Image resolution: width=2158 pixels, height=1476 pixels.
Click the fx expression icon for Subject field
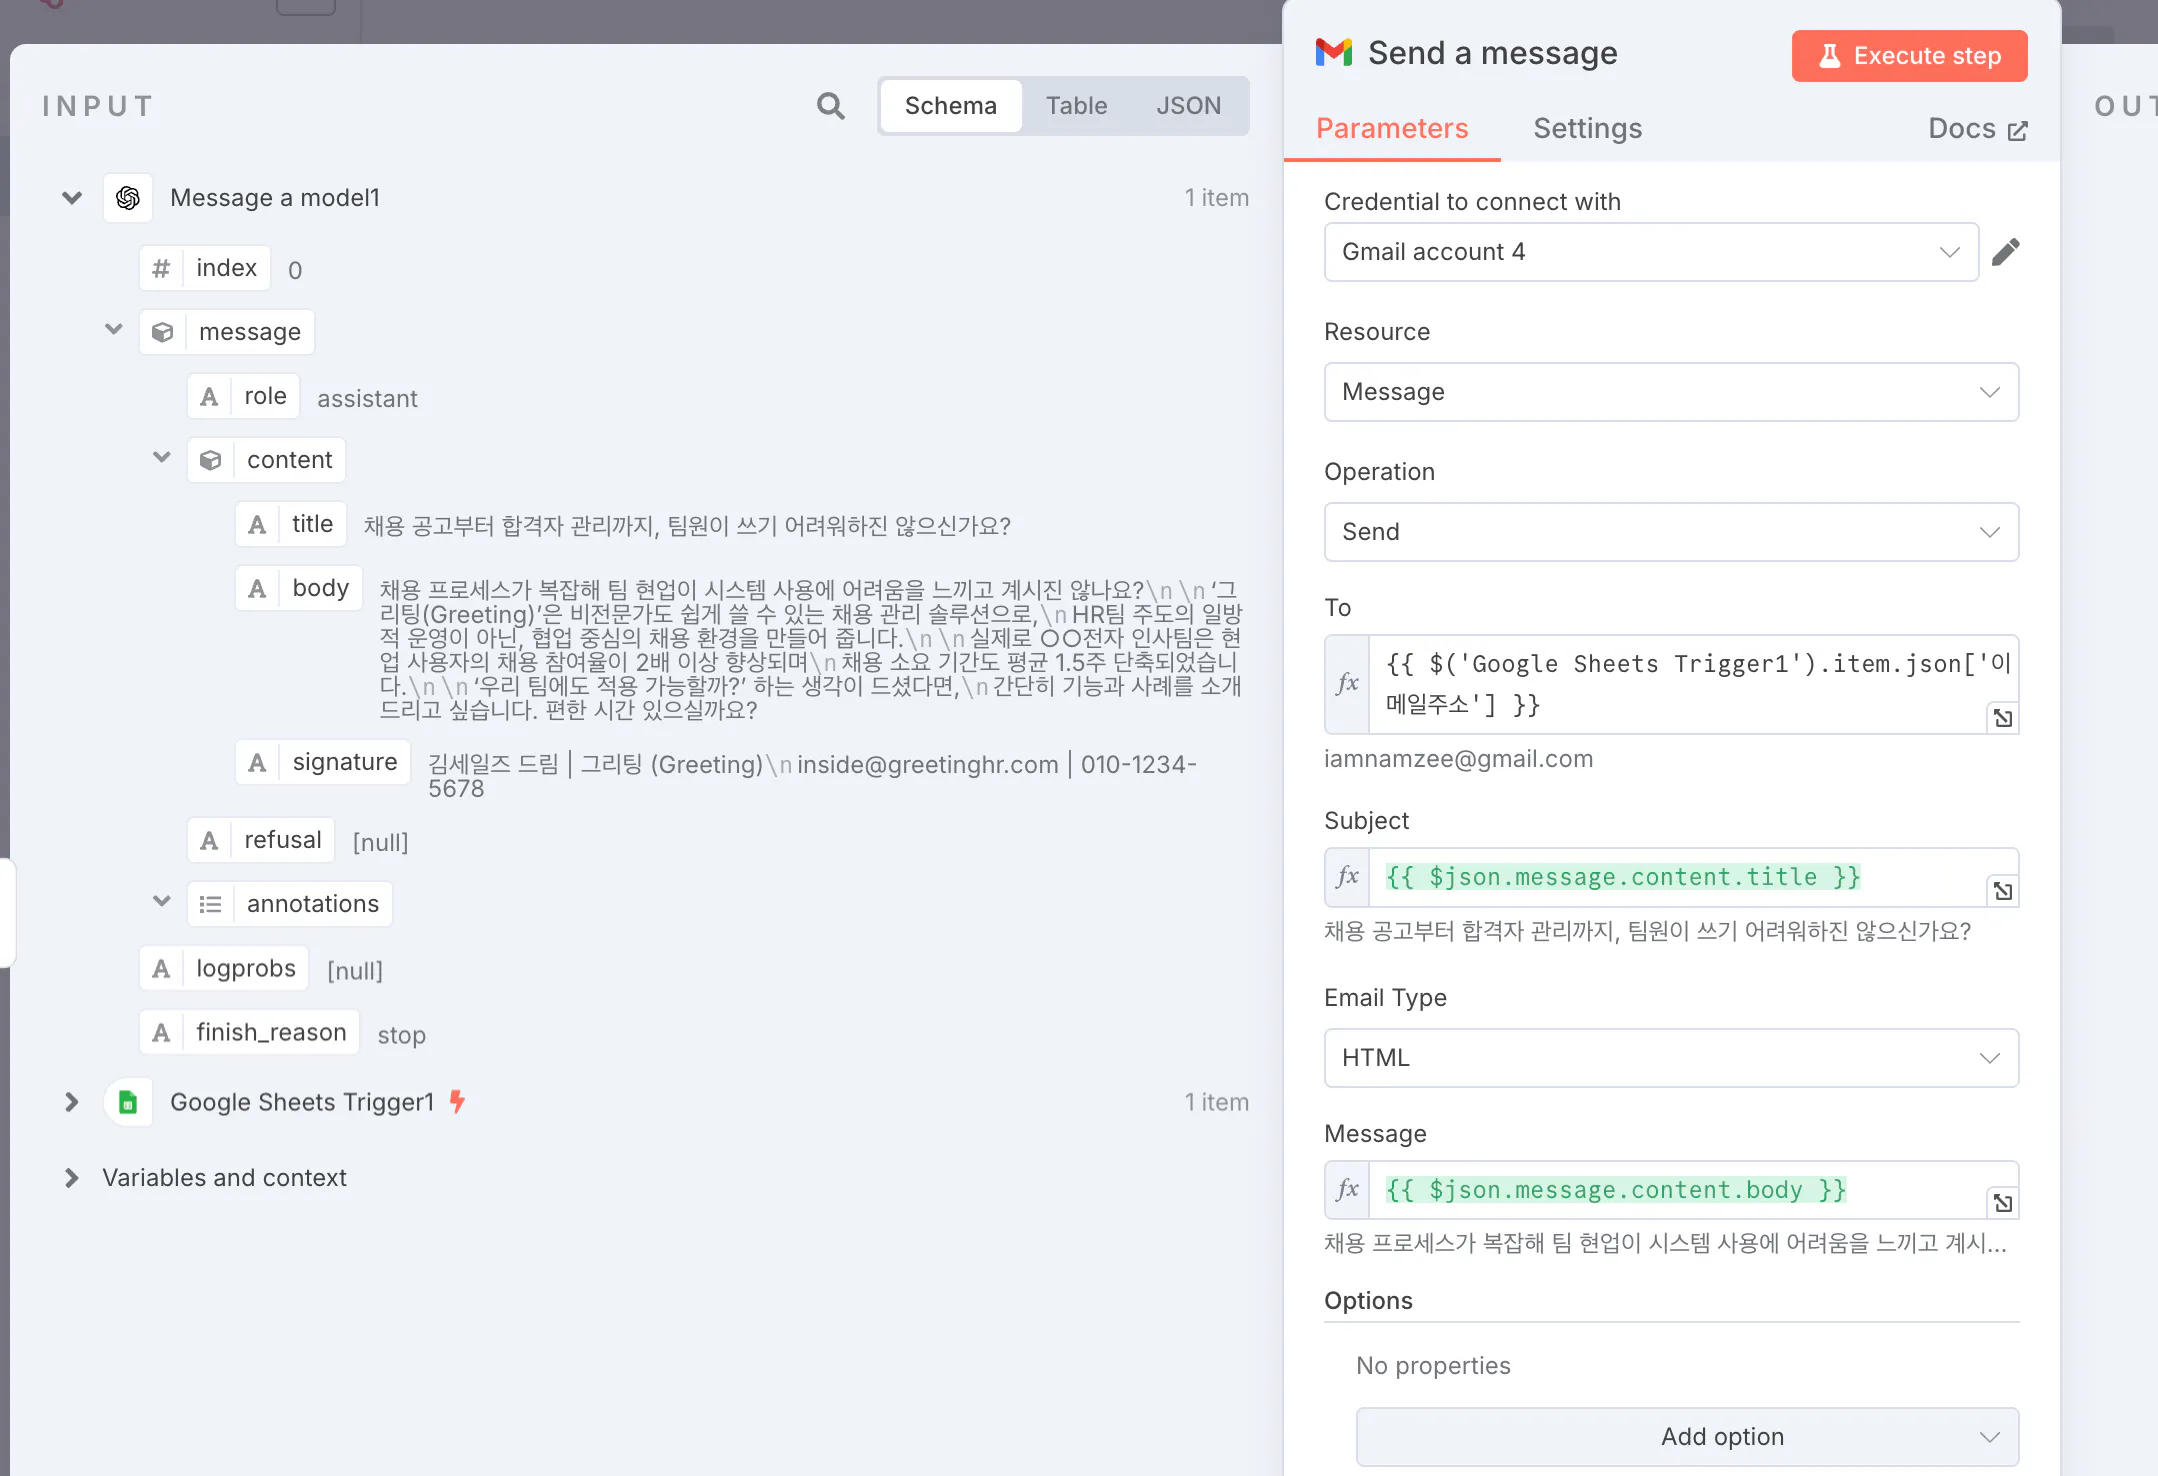coord(1347,877)
